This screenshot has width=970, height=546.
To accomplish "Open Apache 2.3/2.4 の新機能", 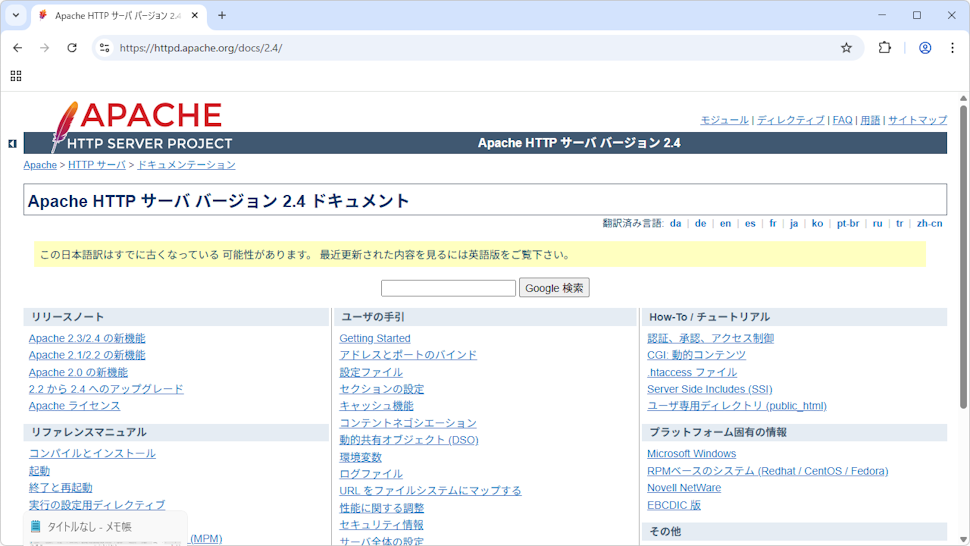I will (x=87, y=338).
